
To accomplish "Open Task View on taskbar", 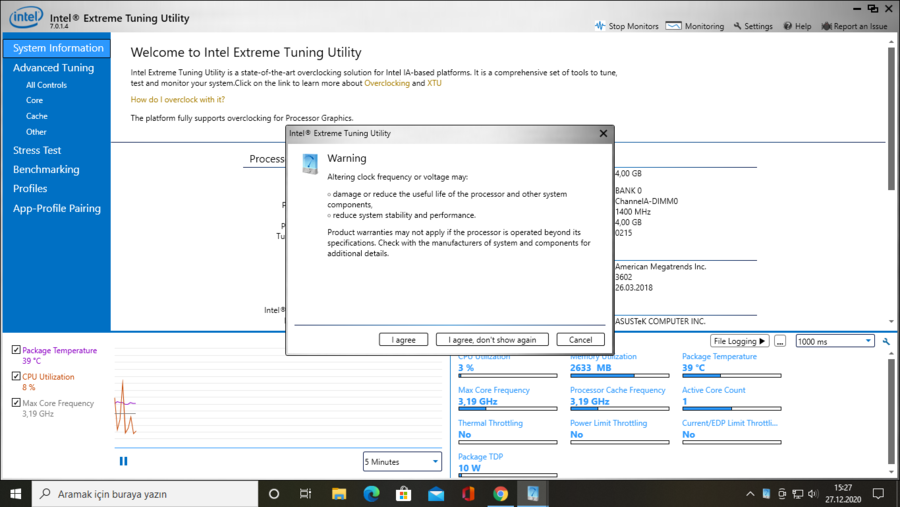I will pyautogui.click(x=305, y=494).
